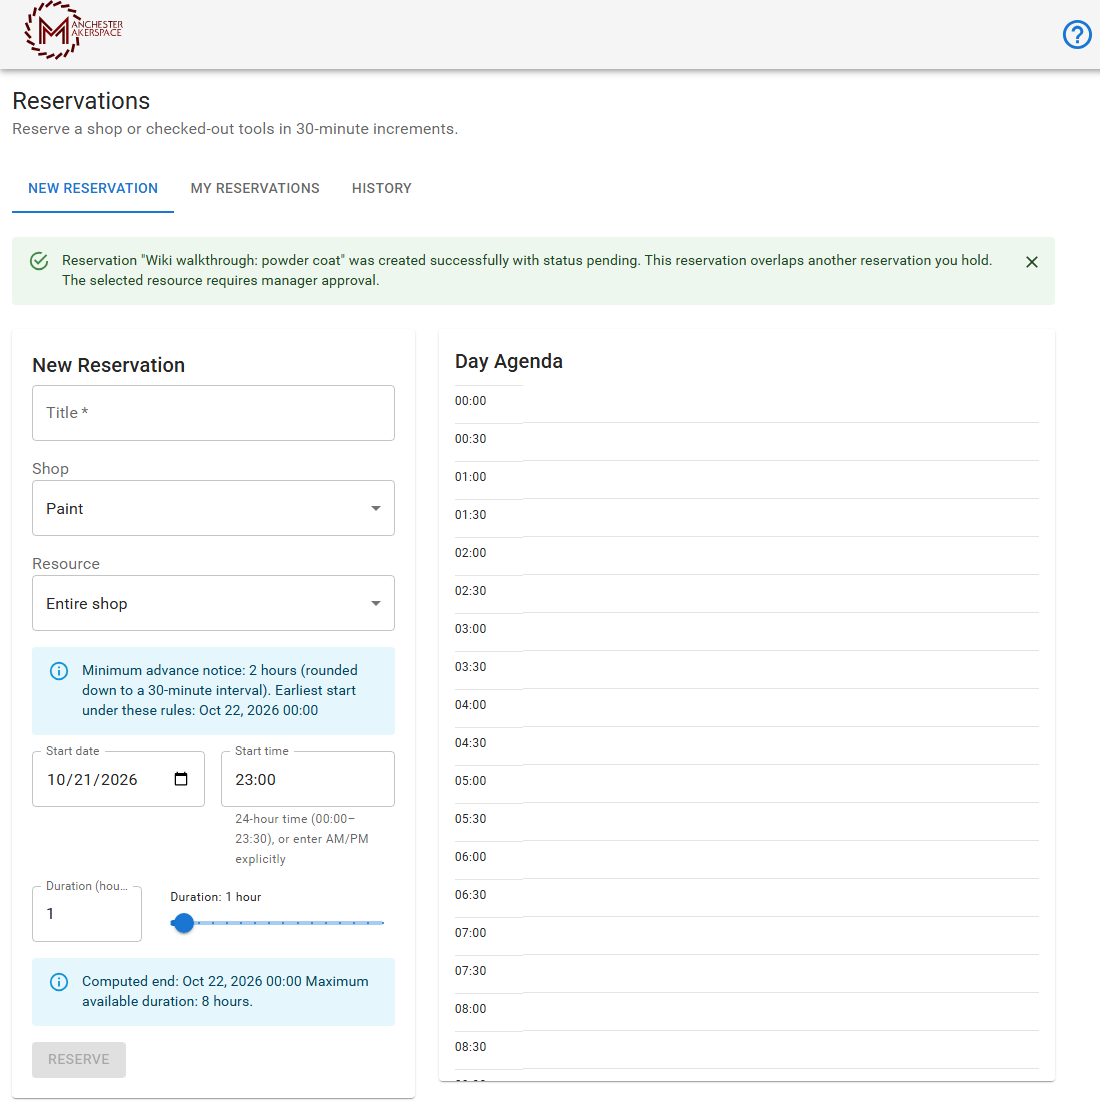Select the 00:00 slot in Day Agenda
The height and width of the screenshot is (1110, 1100).
pos(747,404)
